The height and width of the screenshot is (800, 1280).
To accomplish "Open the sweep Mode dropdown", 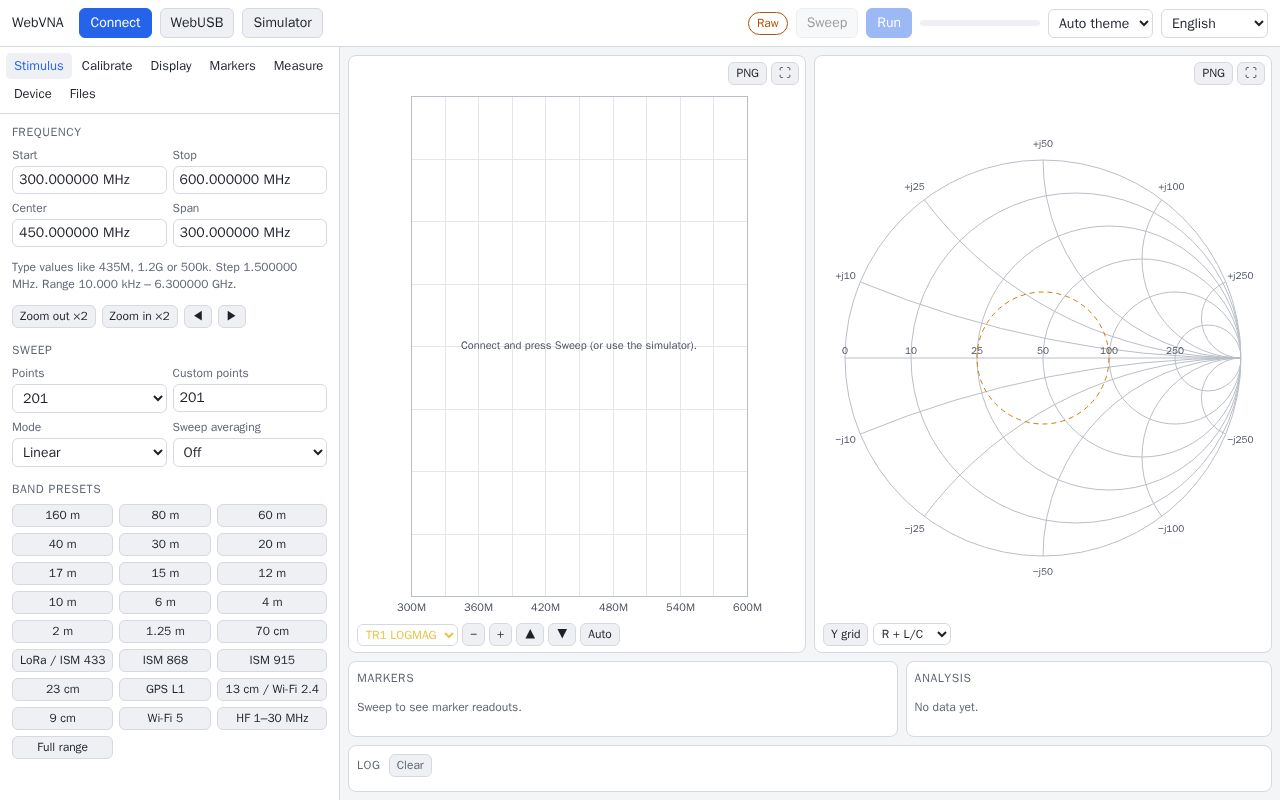I will click(89, 452).
